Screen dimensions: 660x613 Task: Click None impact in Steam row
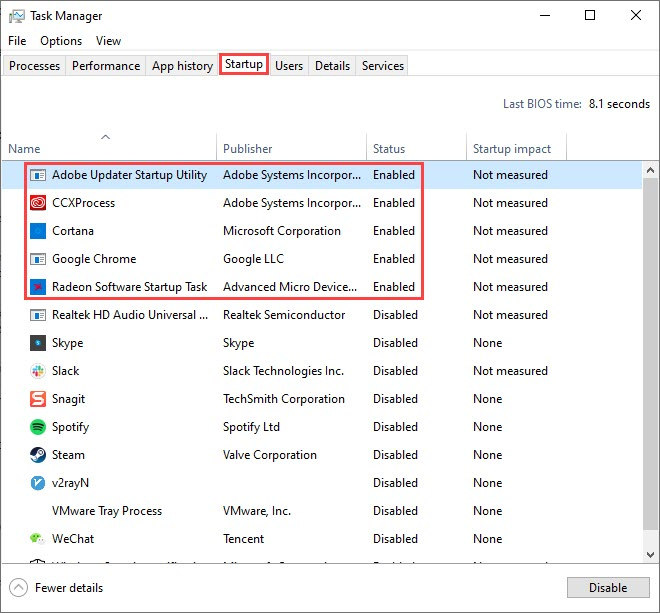487,455
